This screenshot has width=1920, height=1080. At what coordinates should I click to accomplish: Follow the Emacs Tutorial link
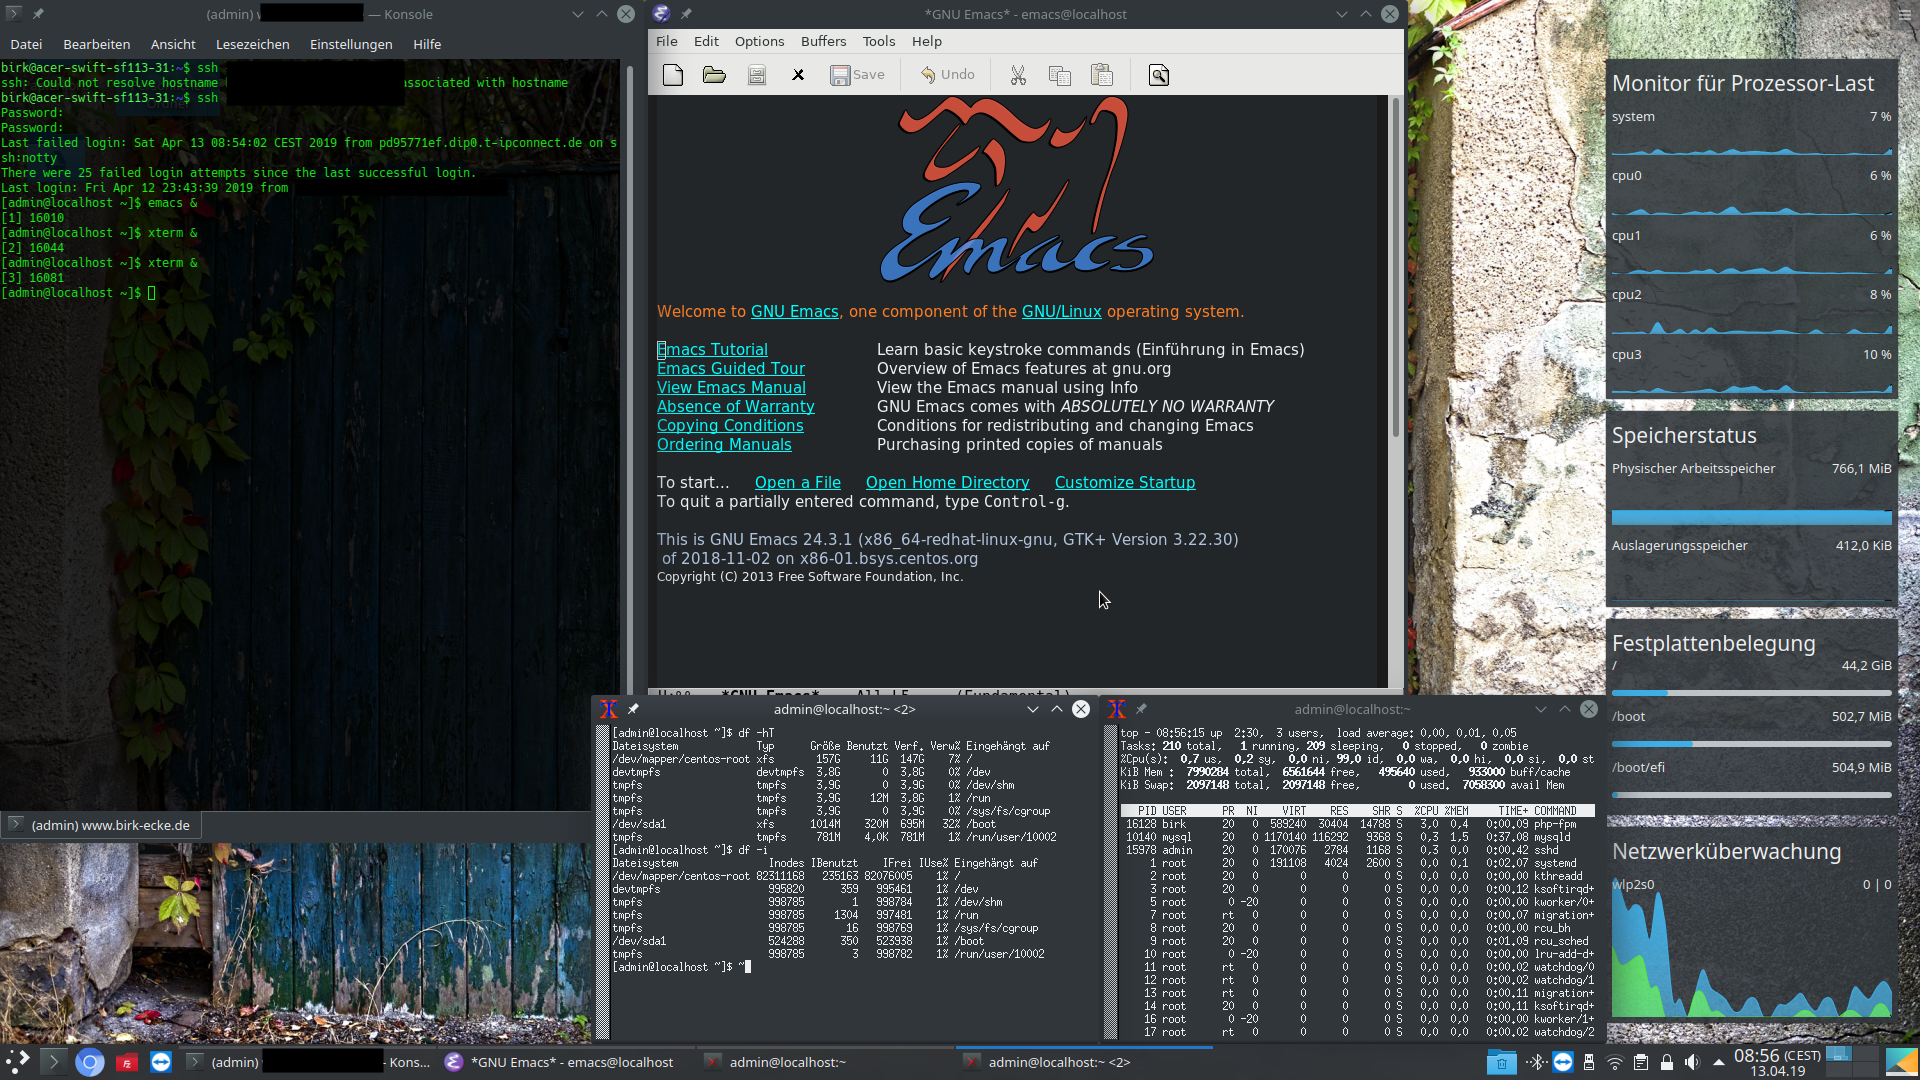pos(712,349)
